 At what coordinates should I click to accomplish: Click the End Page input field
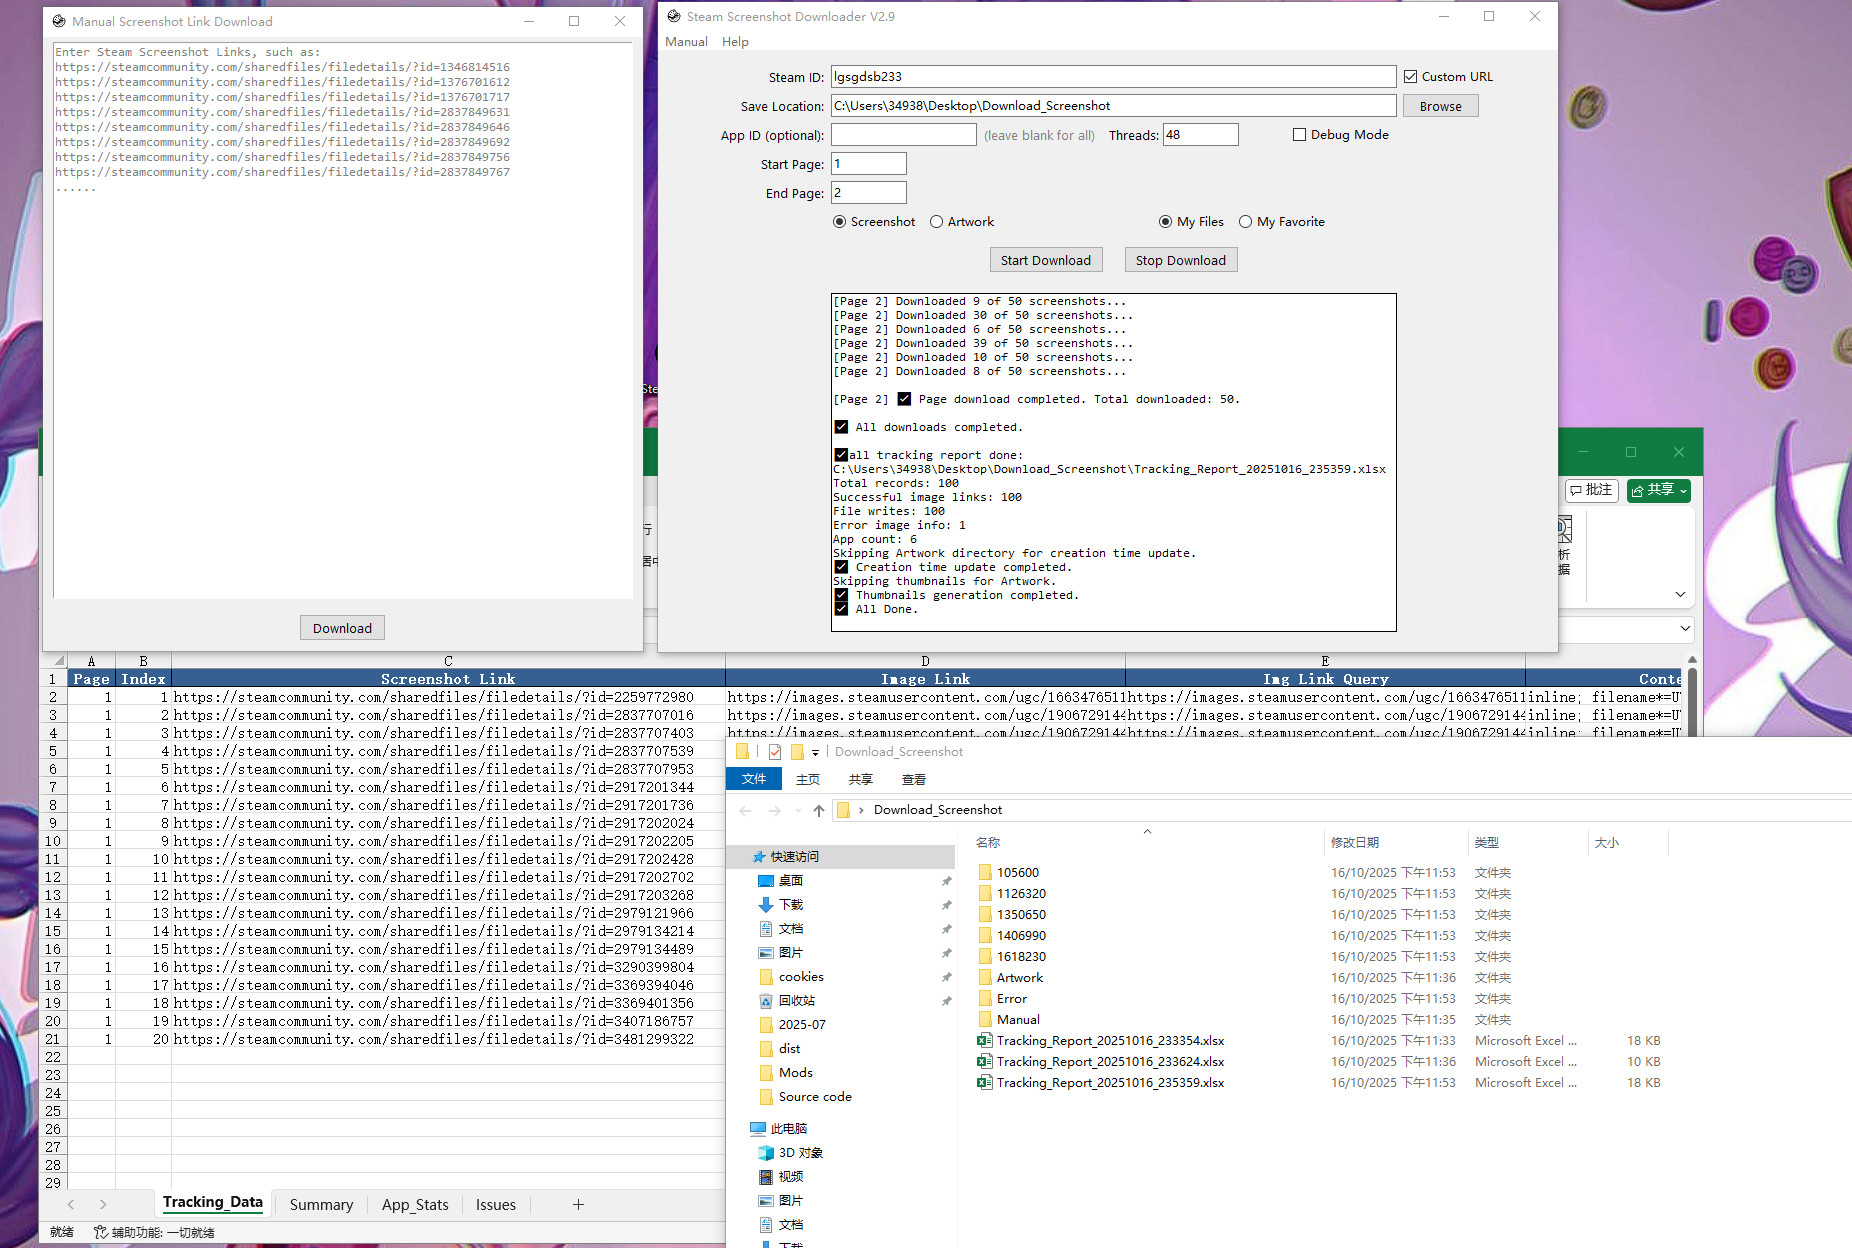pos(868,193)
